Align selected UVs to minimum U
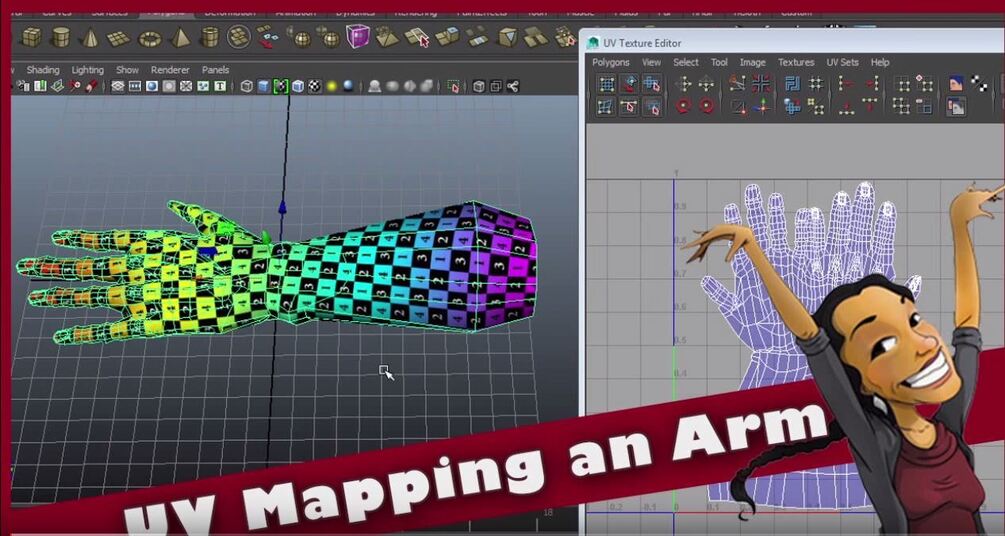The height and width of the screenshot is (536, 1005). [x=847, y=83]
